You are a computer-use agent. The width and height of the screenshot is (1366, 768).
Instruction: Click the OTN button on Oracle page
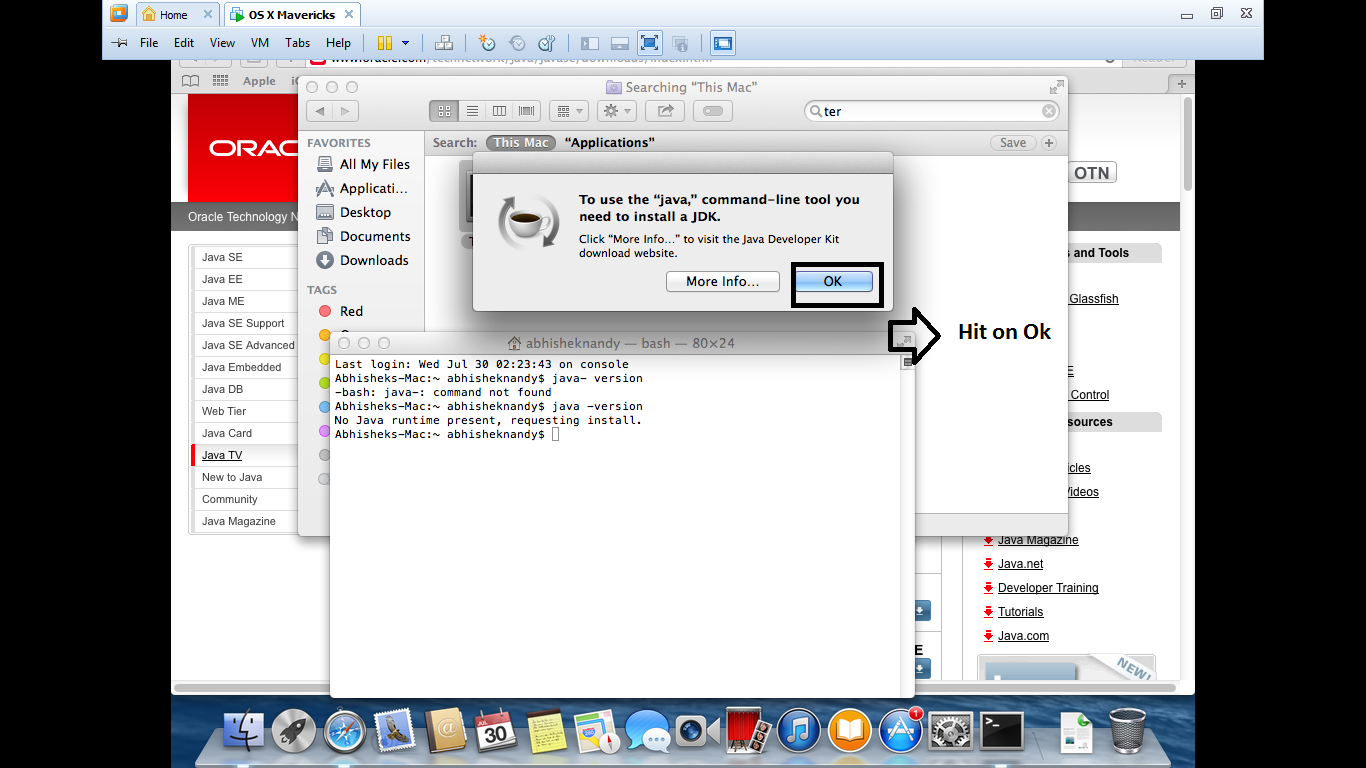tap(1091, 173)
